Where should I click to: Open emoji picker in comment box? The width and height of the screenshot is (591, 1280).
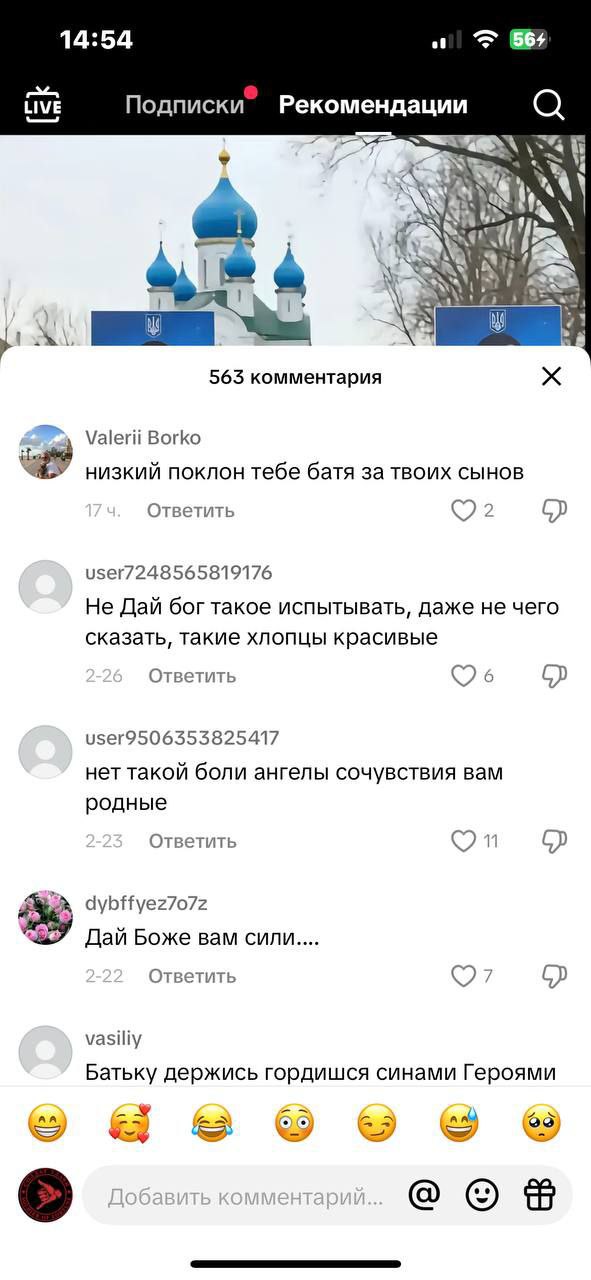482,1194
